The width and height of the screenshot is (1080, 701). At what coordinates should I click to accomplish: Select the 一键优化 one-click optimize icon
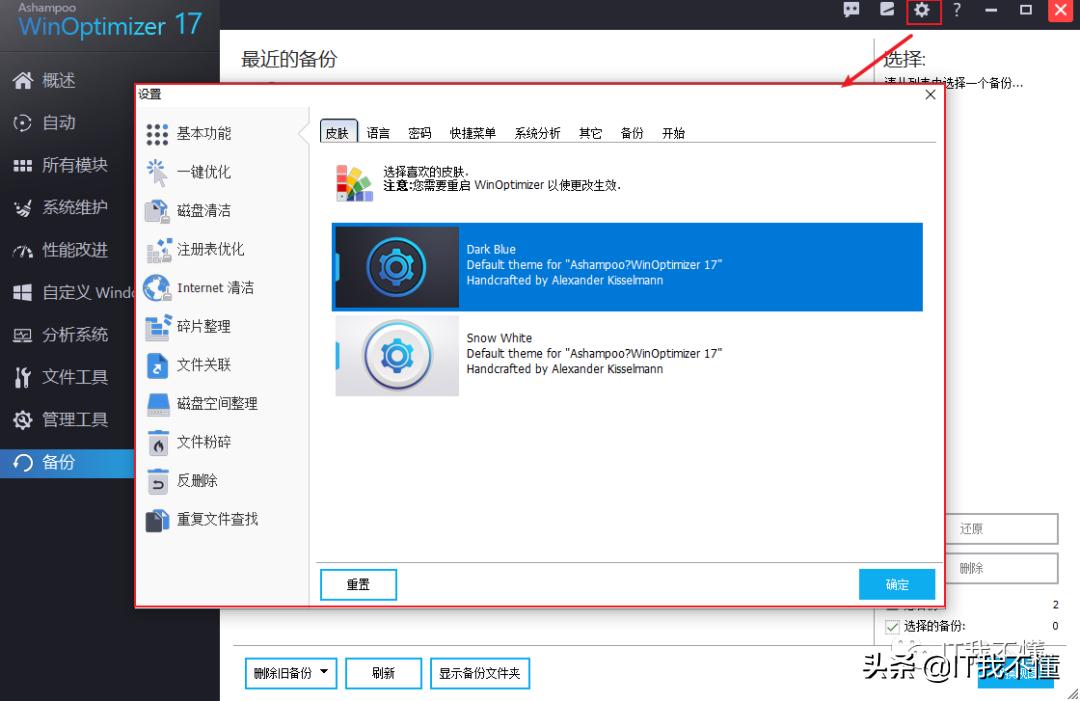pyautogui.click(x=158, y=172)
